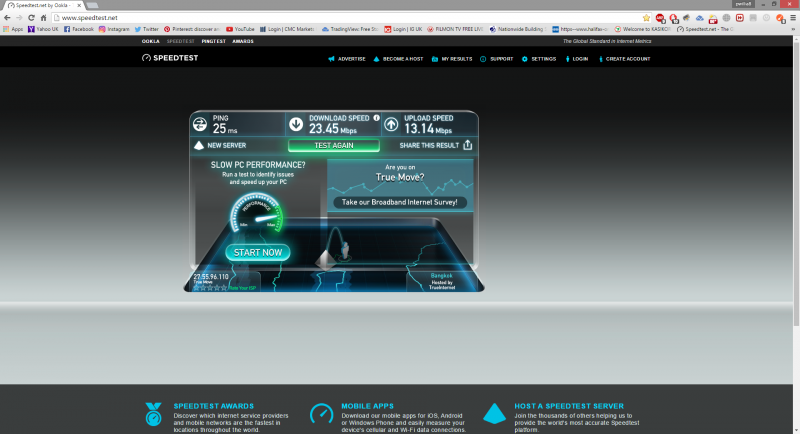Click the New Server pyramid icon
This screenshot has width=800, height=434.
click(199, 145)
